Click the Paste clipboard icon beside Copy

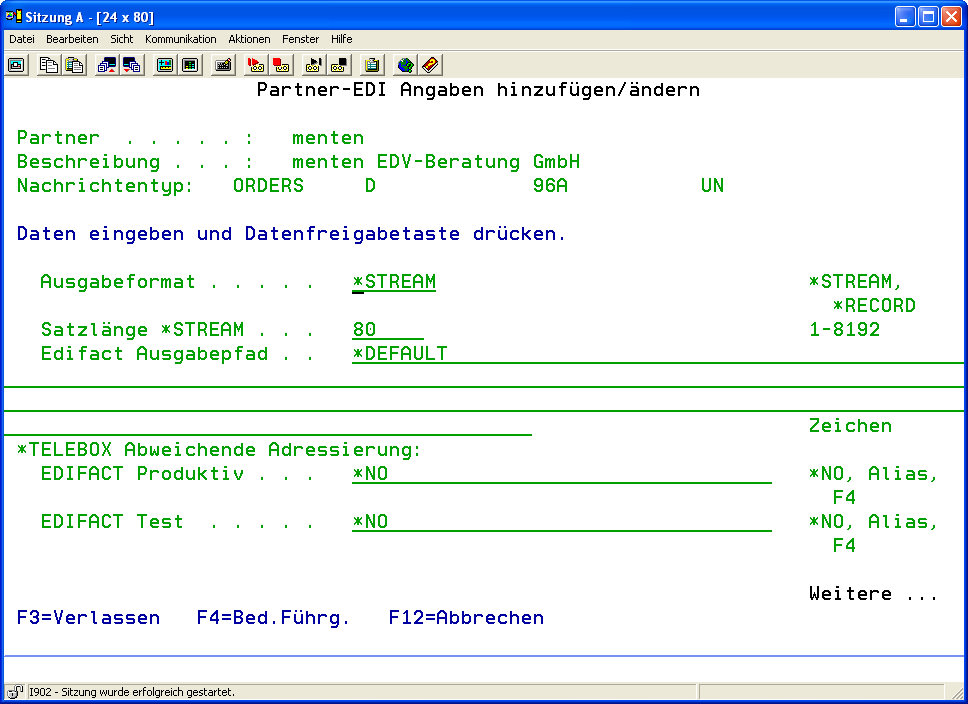coord(74,65)
